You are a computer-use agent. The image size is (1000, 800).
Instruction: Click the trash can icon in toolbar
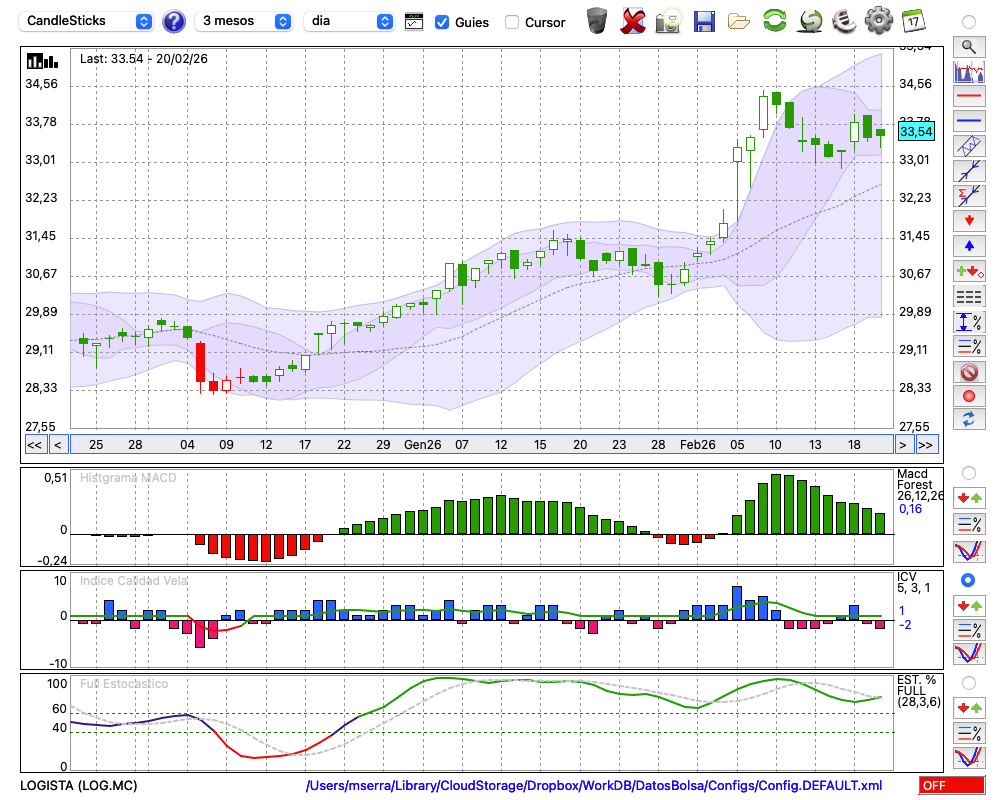click(597, 21)
